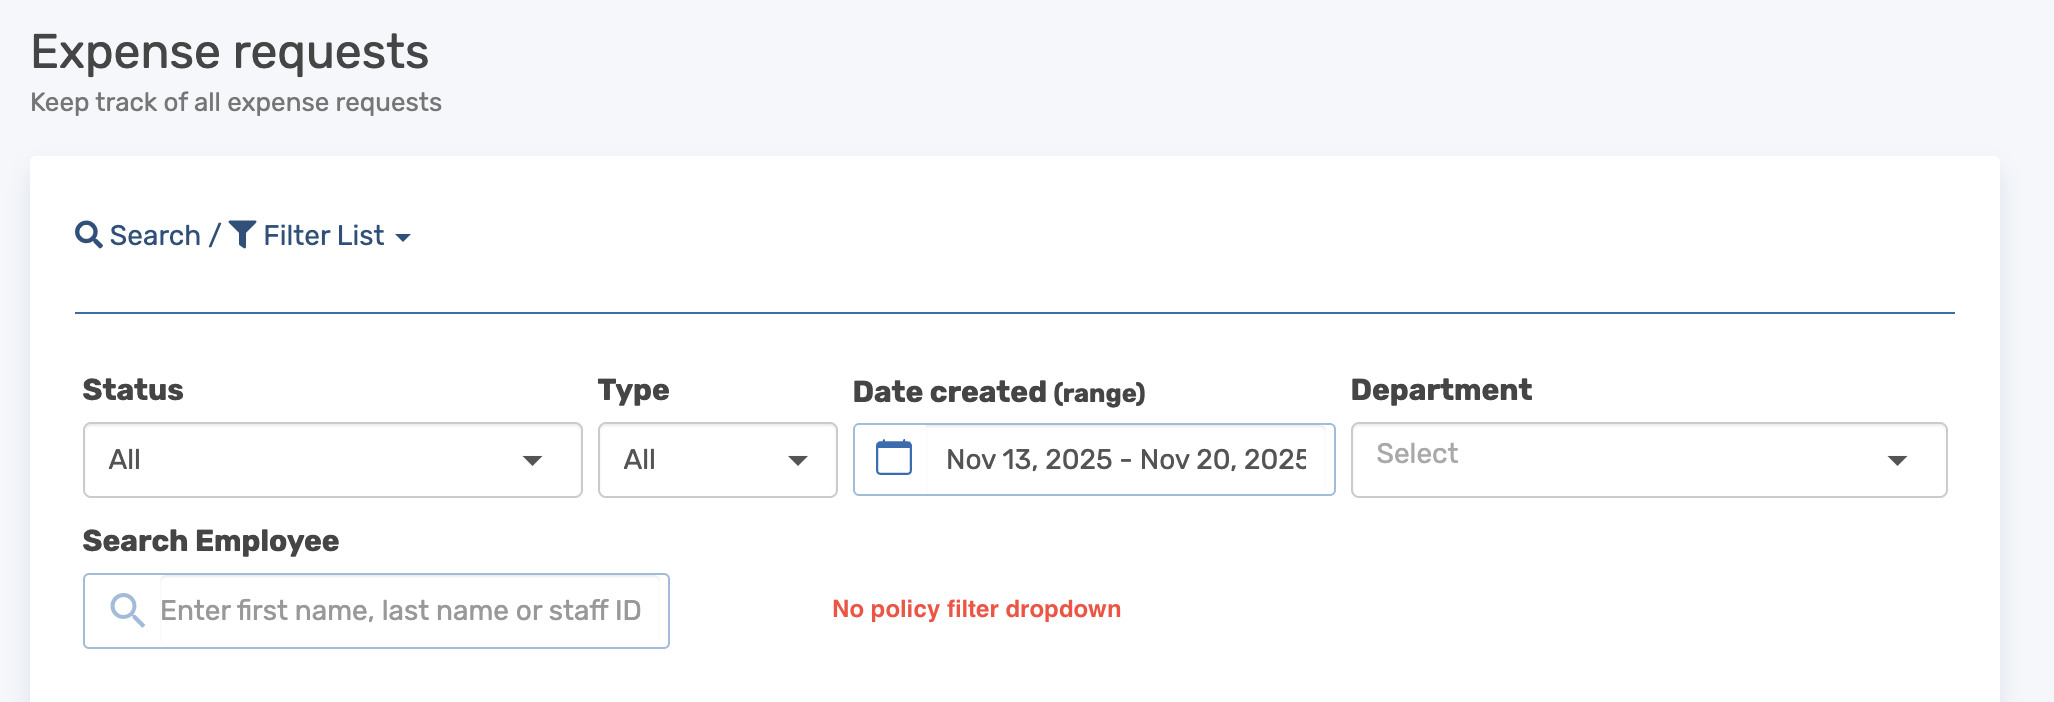Click the red No policy filter dropdown text
The image size is (2054, 702).
tap(976, 609)
